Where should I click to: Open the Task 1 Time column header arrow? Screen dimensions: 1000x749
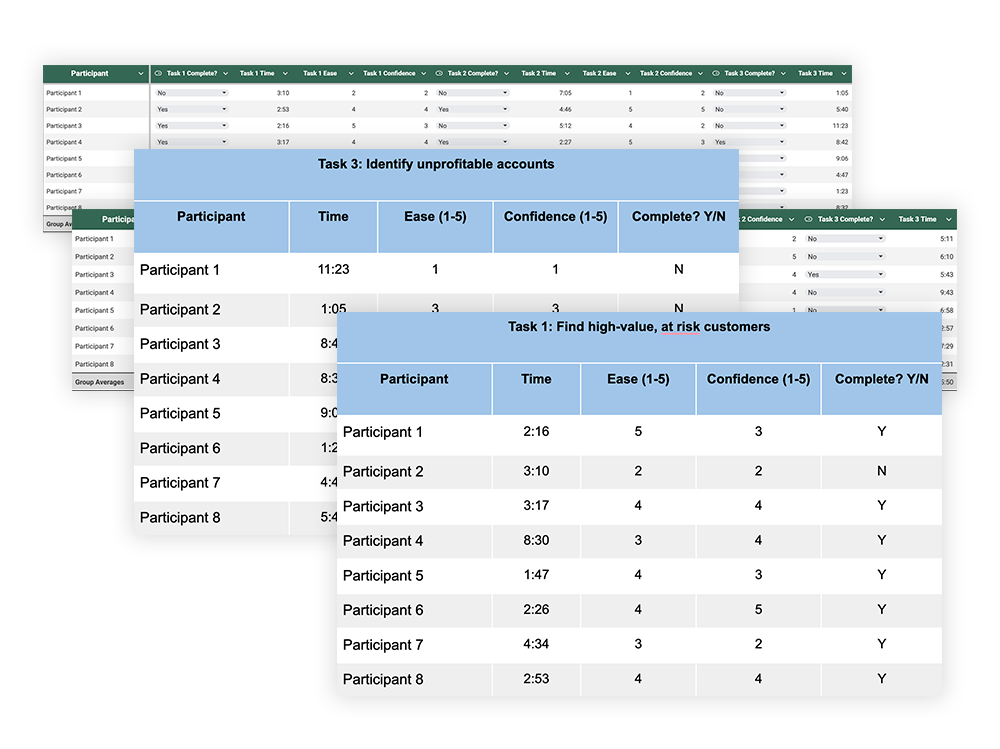pos(285,73)
